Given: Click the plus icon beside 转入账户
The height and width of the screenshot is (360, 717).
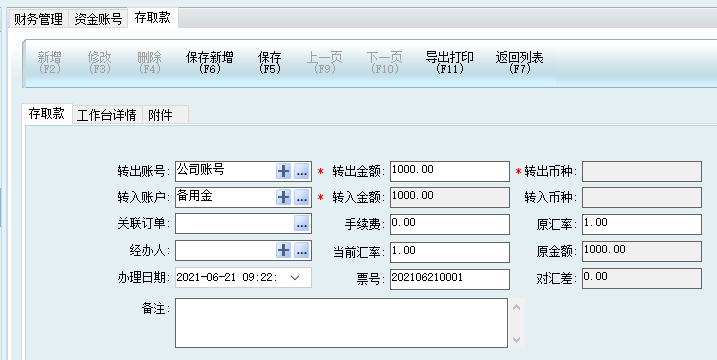Looking at the screenshot, I should [284, 198].
